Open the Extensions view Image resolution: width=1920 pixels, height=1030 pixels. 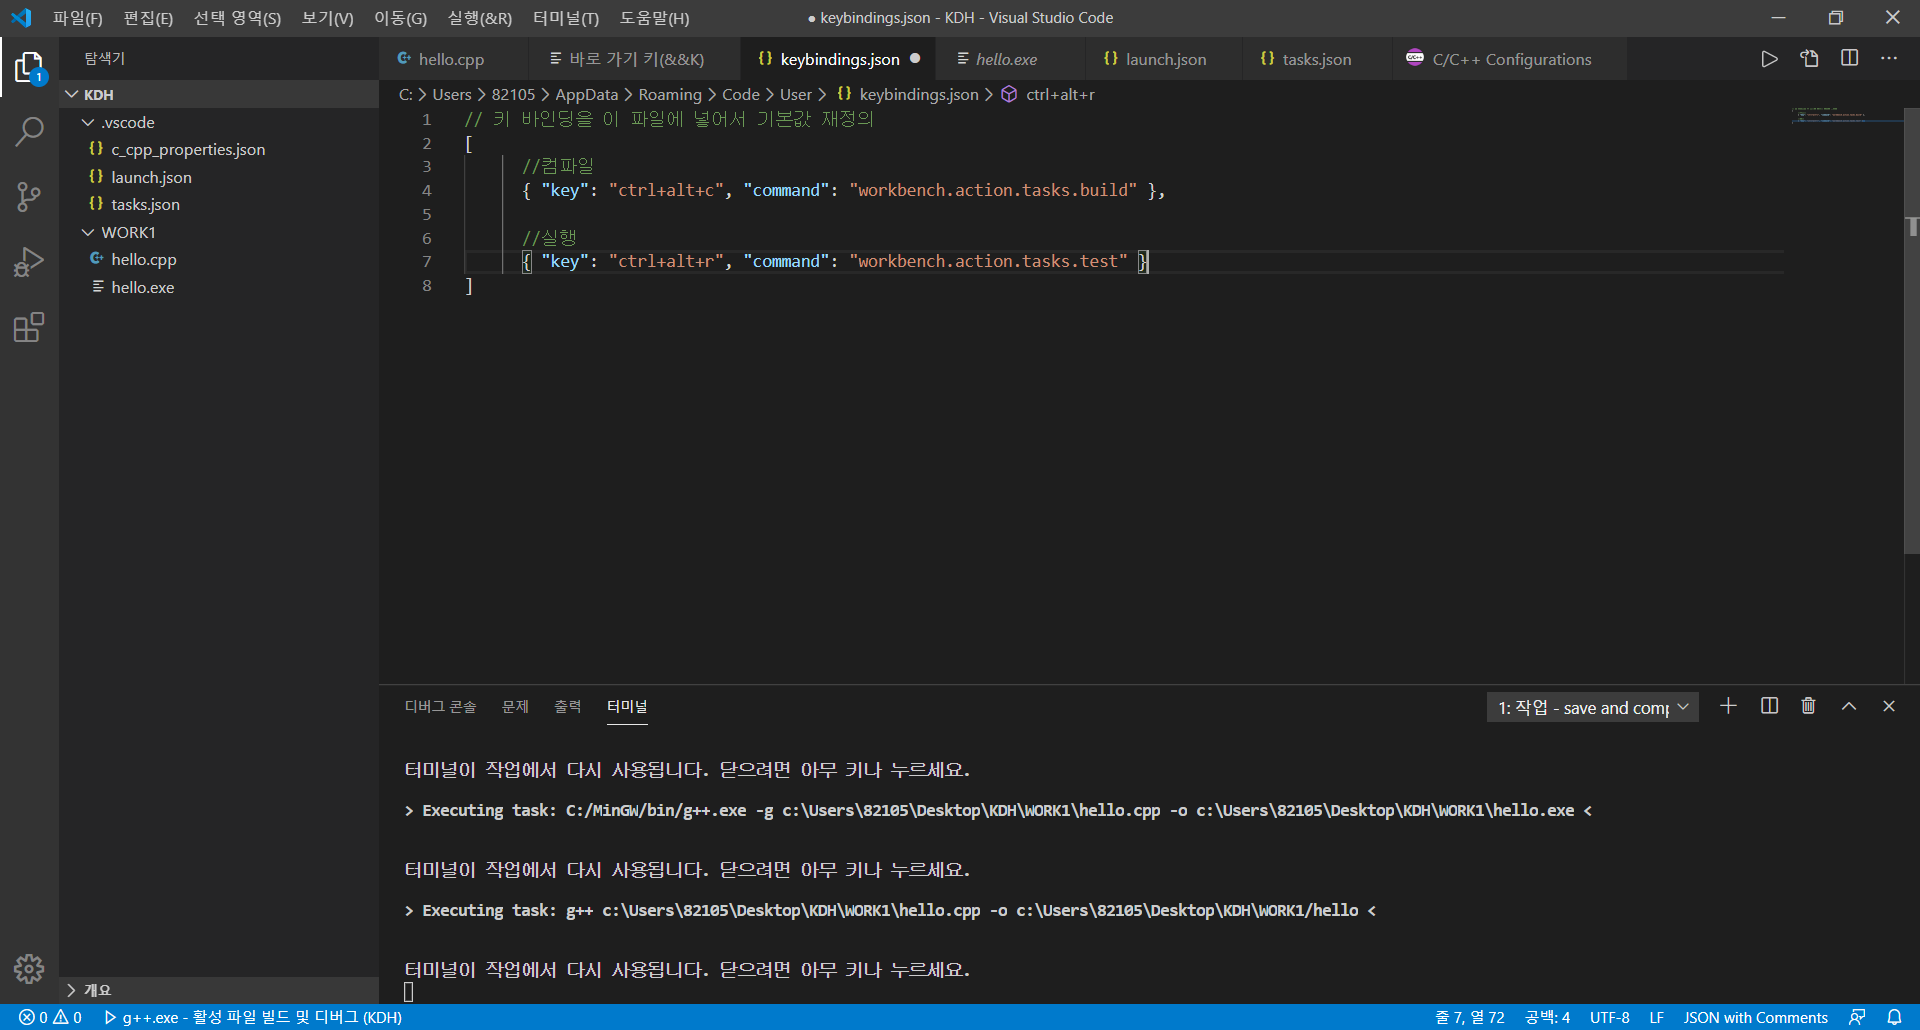point(29,327)
